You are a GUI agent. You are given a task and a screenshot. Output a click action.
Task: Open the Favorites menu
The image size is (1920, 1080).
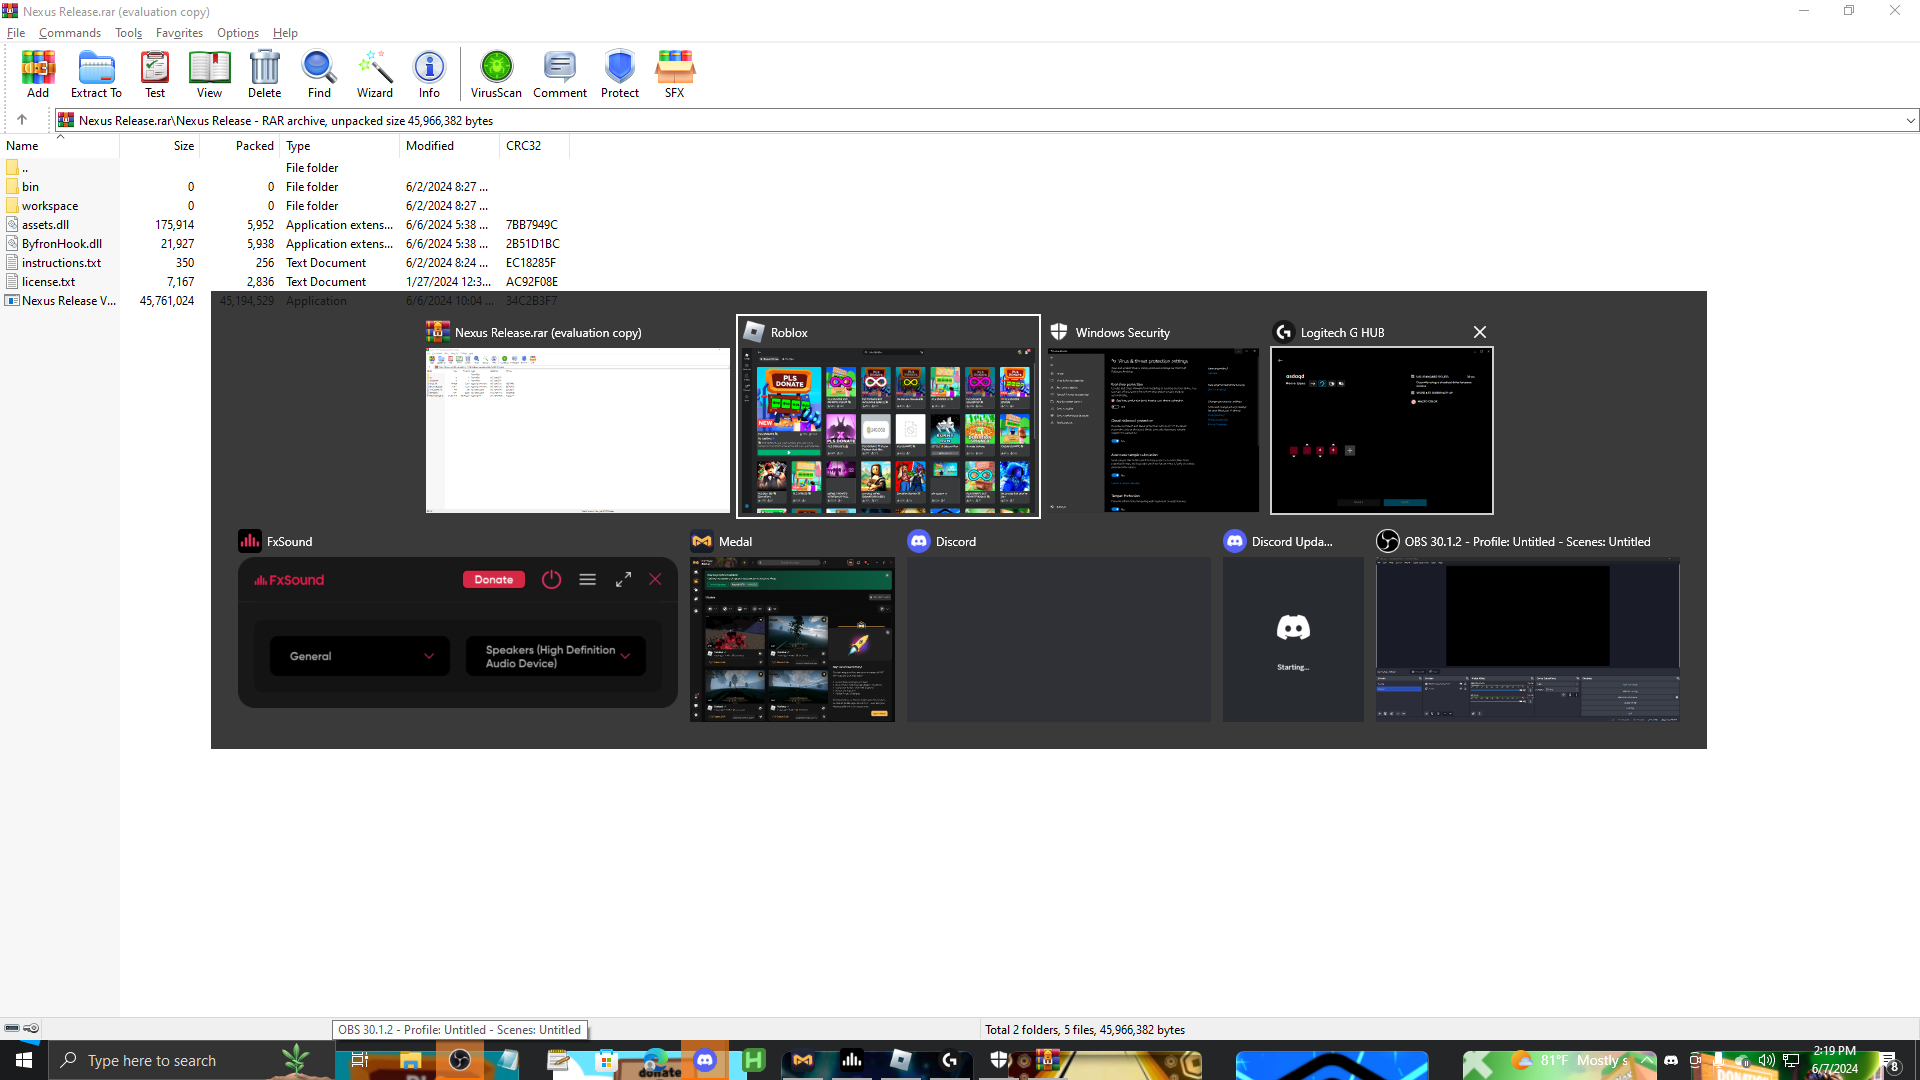click(179, 33)
